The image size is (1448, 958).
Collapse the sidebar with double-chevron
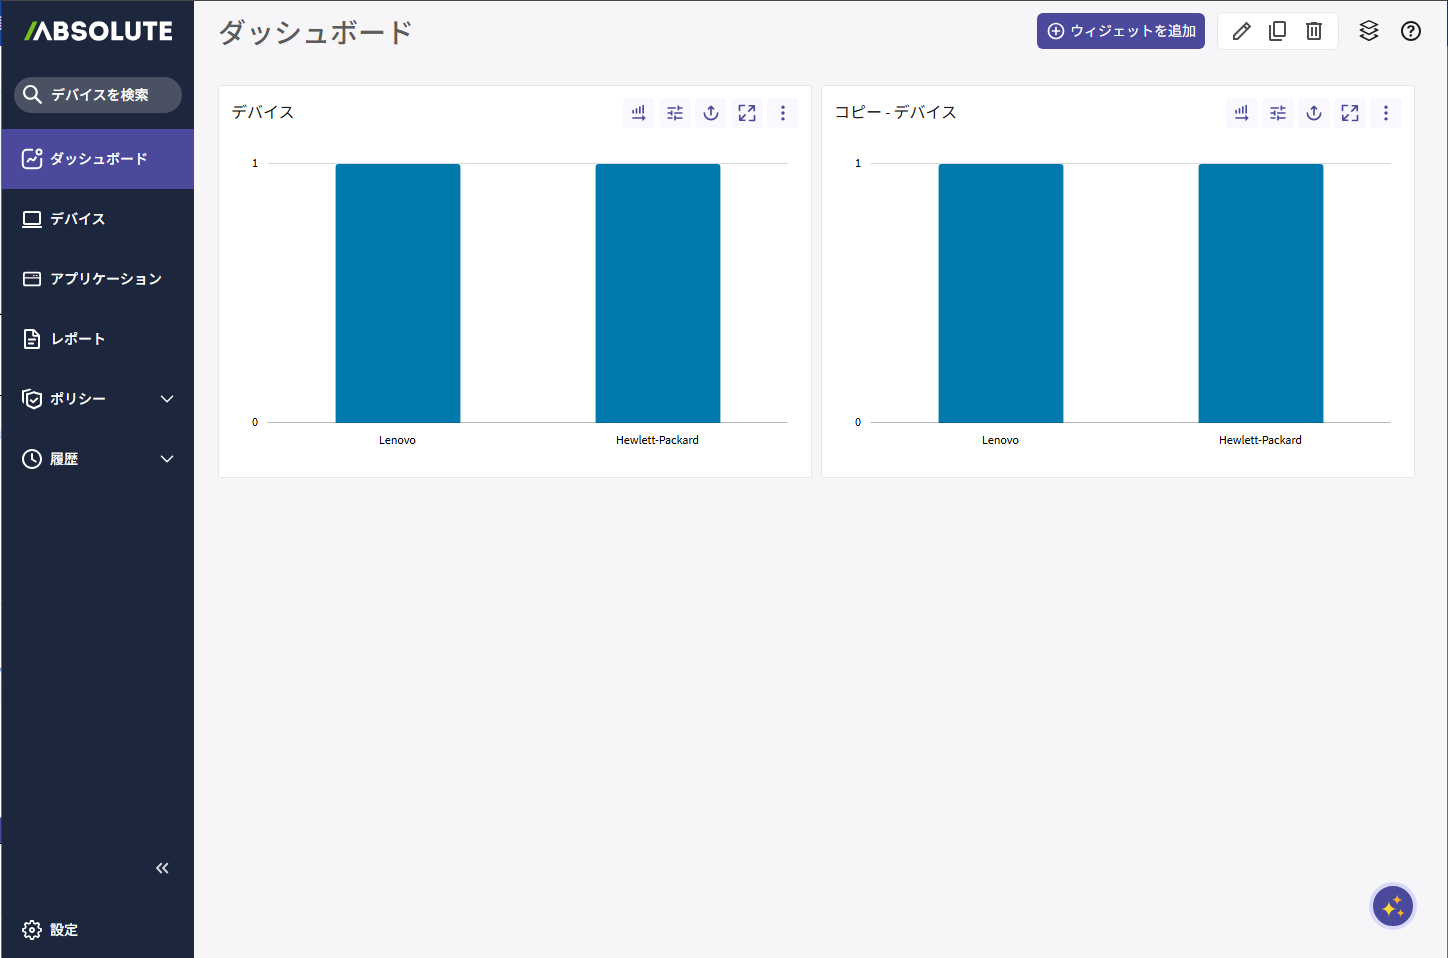[x=162, y=868]
